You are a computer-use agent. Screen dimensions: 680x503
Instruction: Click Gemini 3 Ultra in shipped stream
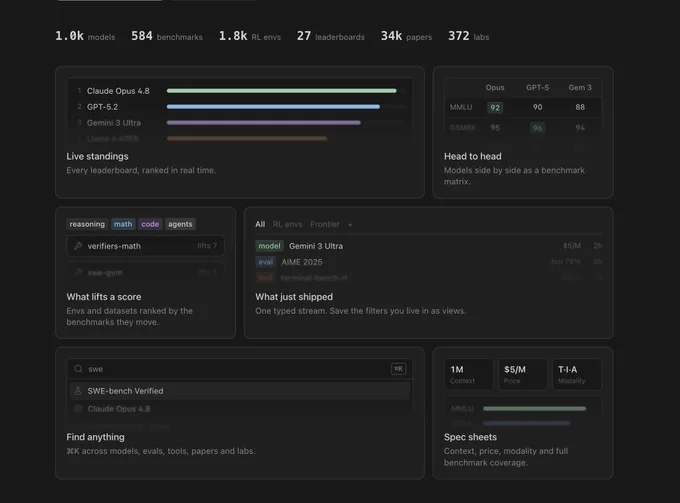coord(316,246)
